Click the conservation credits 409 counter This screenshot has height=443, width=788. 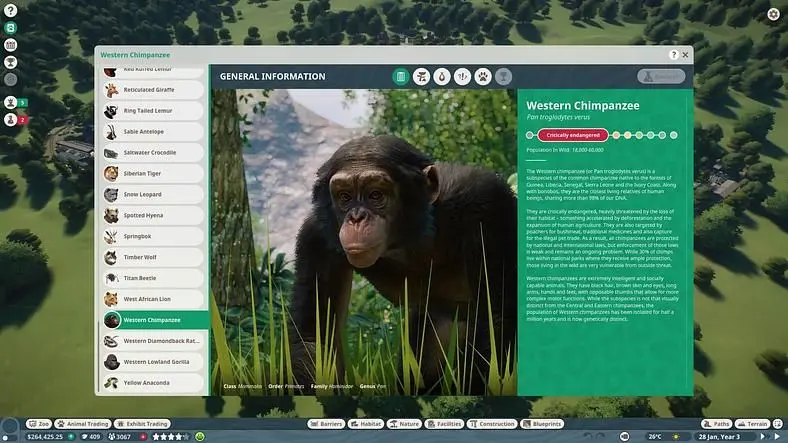point(91,436)
